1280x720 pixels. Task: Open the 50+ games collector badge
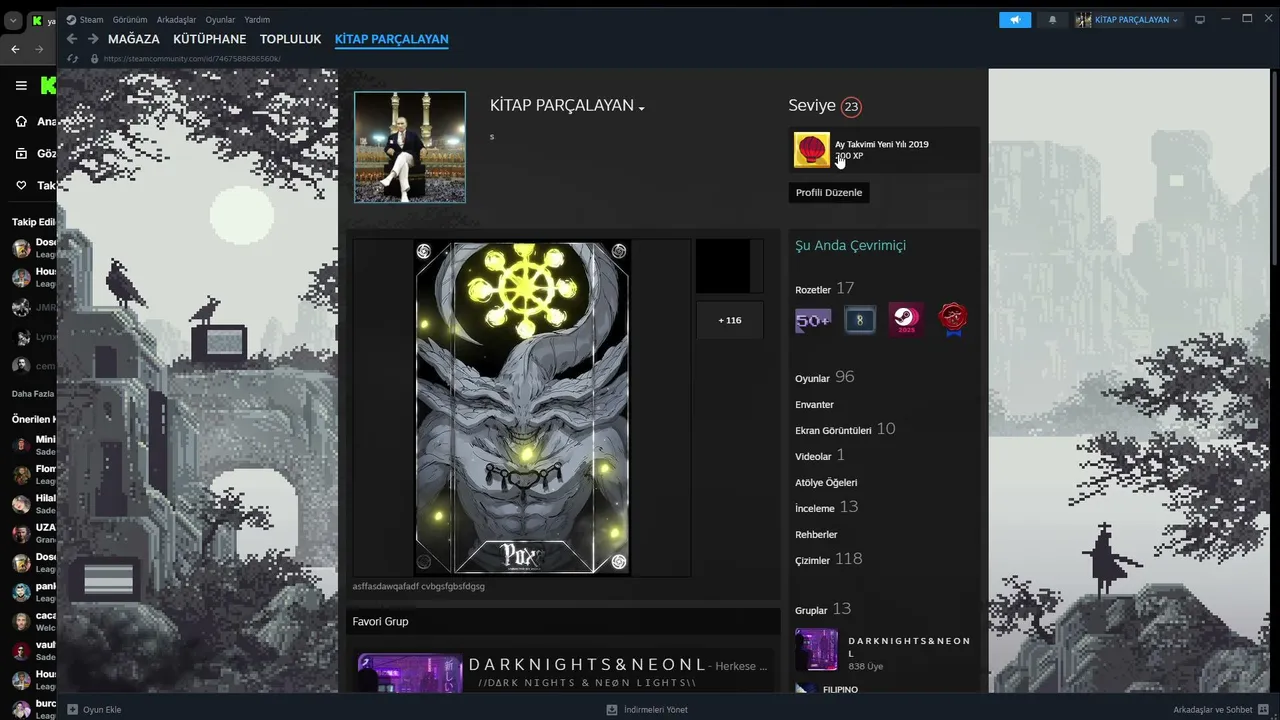point(812,320)
